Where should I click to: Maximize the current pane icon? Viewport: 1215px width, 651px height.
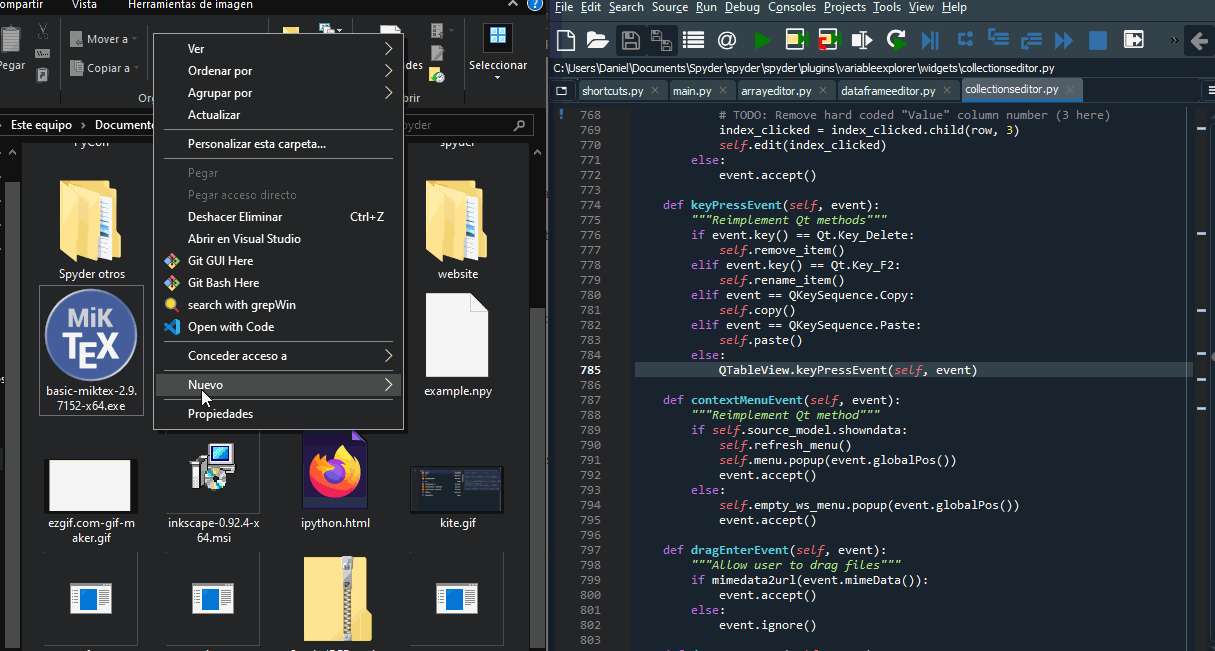(1133, 40)
